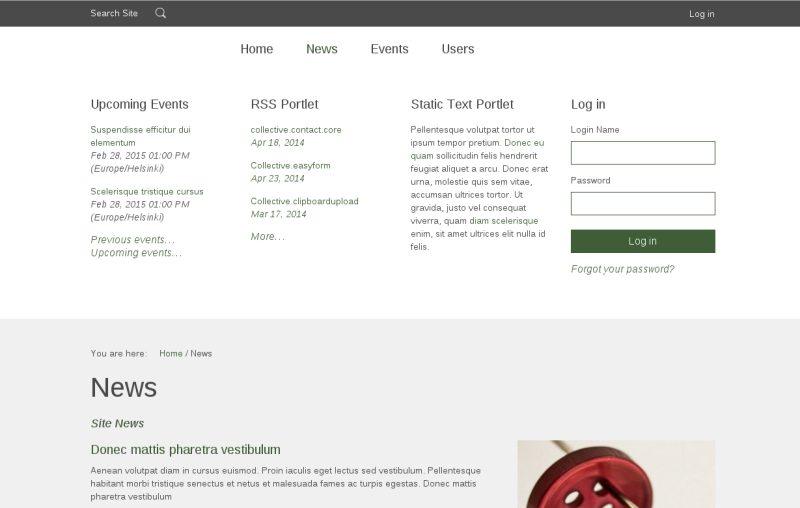Switch to the Events navigation tab
This screenshot has height=508, width=800.
(x=389, y=49)
